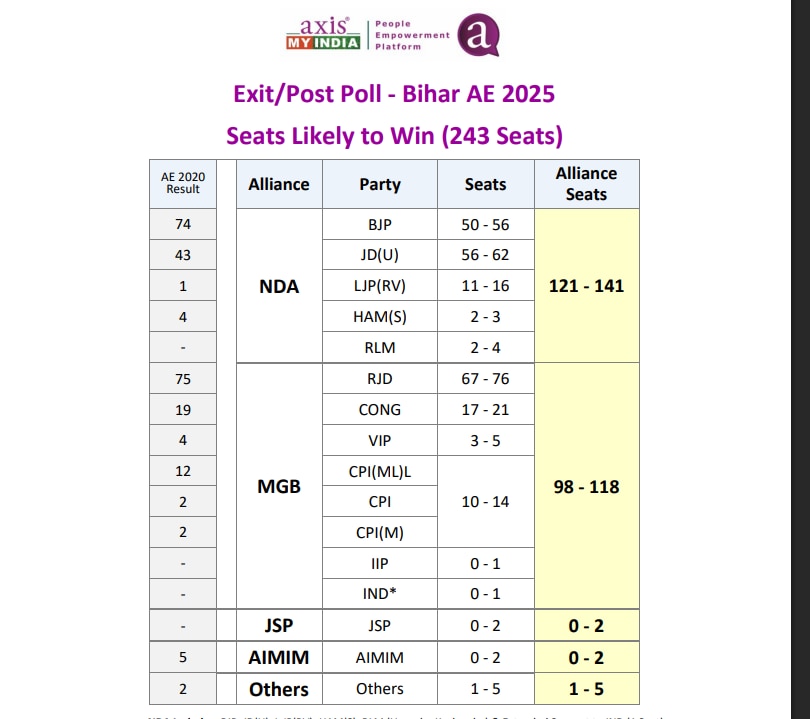Click the purple 'a' speech bubble logo
The width and height of the screenshot is (810, 719).
[x=478, y=35]
